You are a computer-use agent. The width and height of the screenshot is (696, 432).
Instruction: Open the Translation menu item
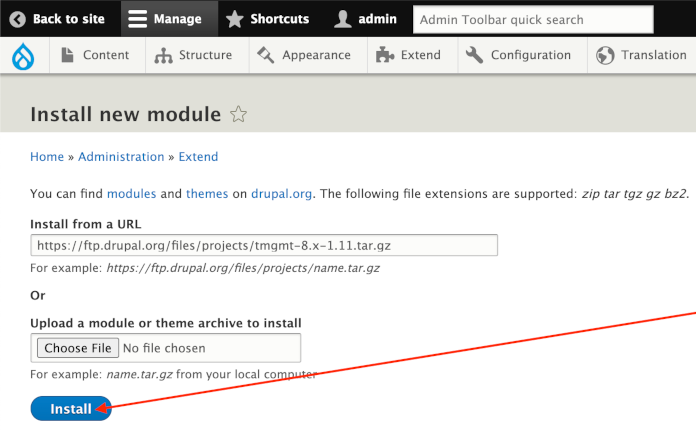coord(653,55)
